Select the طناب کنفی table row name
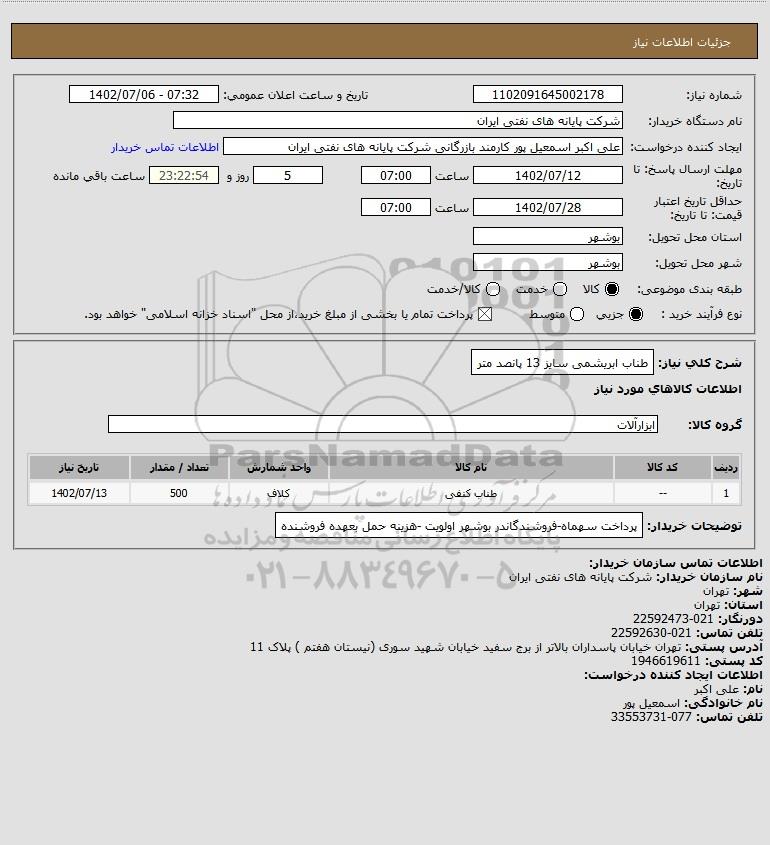Image resolution: width=770 pixels, height=845 pixels. 471,493
